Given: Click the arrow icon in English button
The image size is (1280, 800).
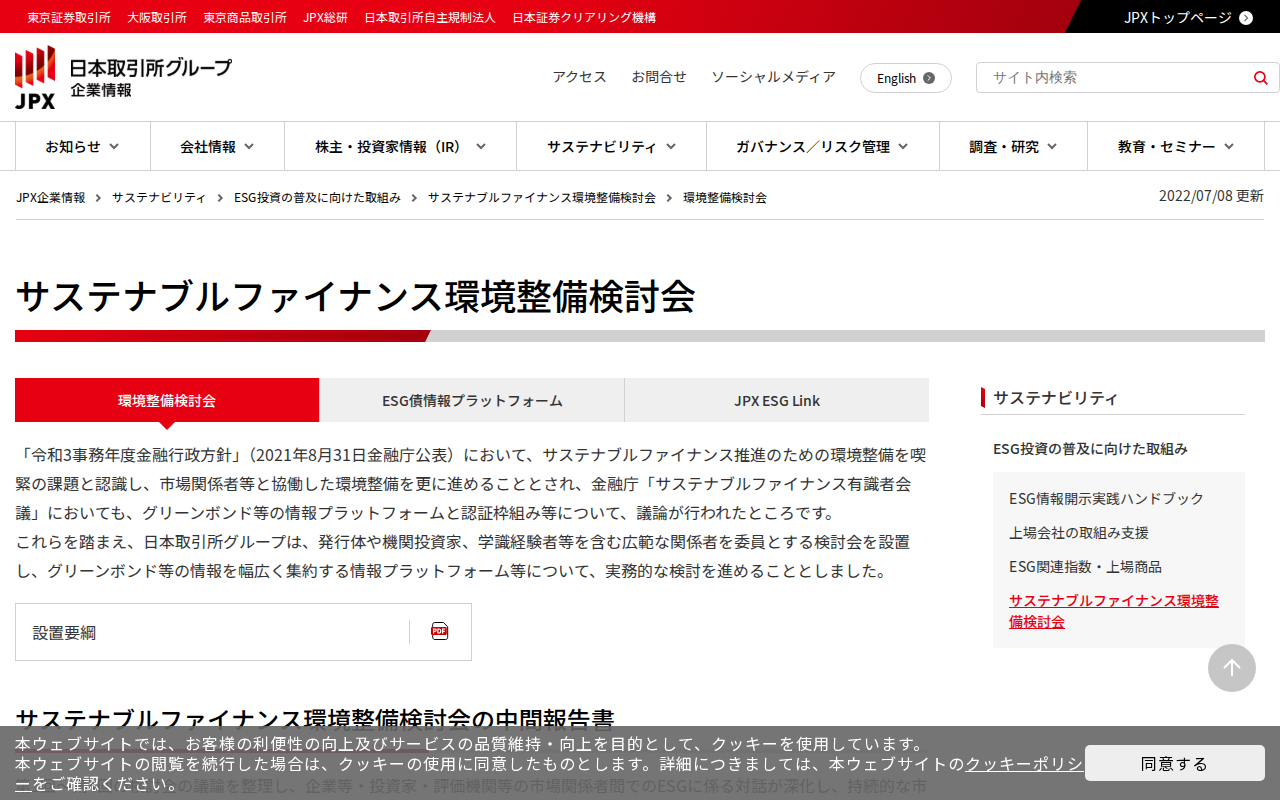Looking at the screenshot, I should pos(929,78).
